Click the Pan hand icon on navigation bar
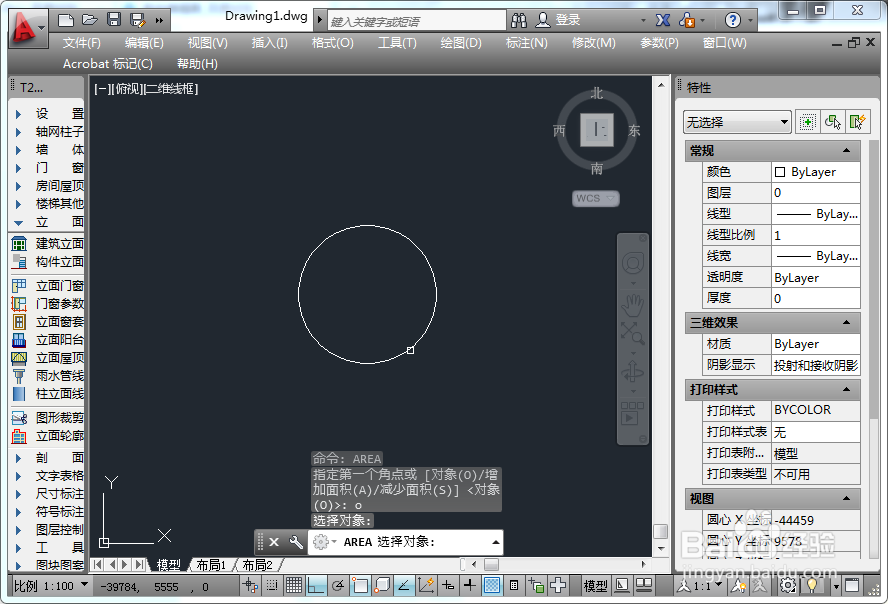Screen dimensions: 888x604 click(632, 306)
